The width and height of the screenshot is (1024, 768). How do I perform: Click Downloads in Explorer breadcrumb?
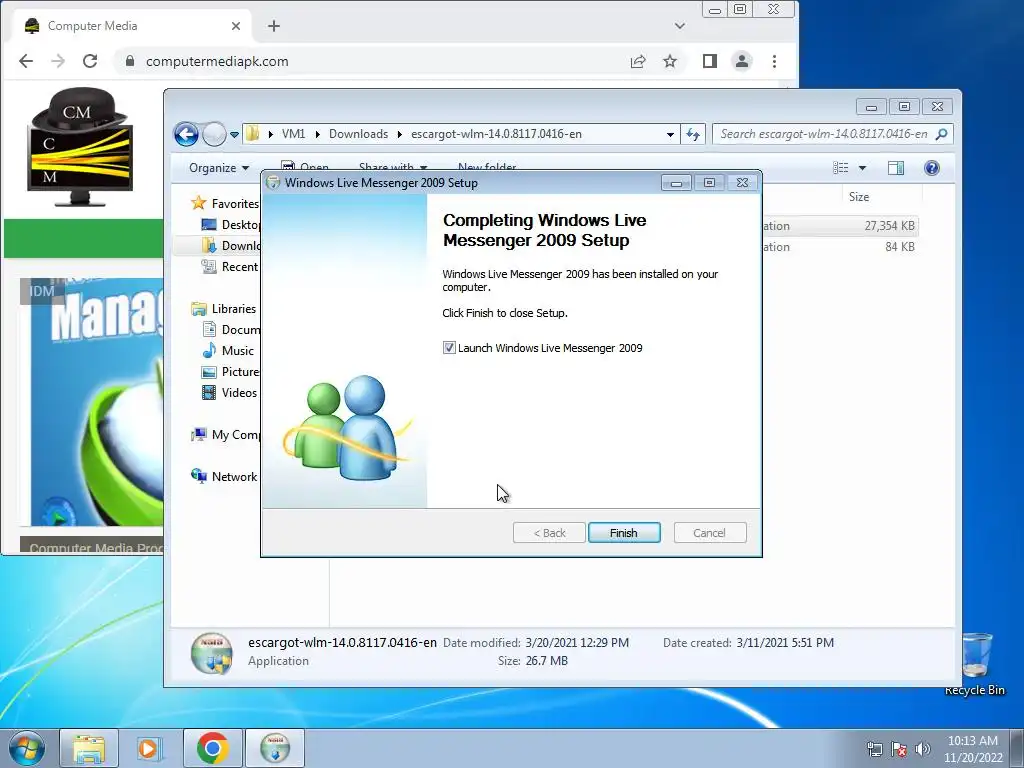click(x=359, y=134)
